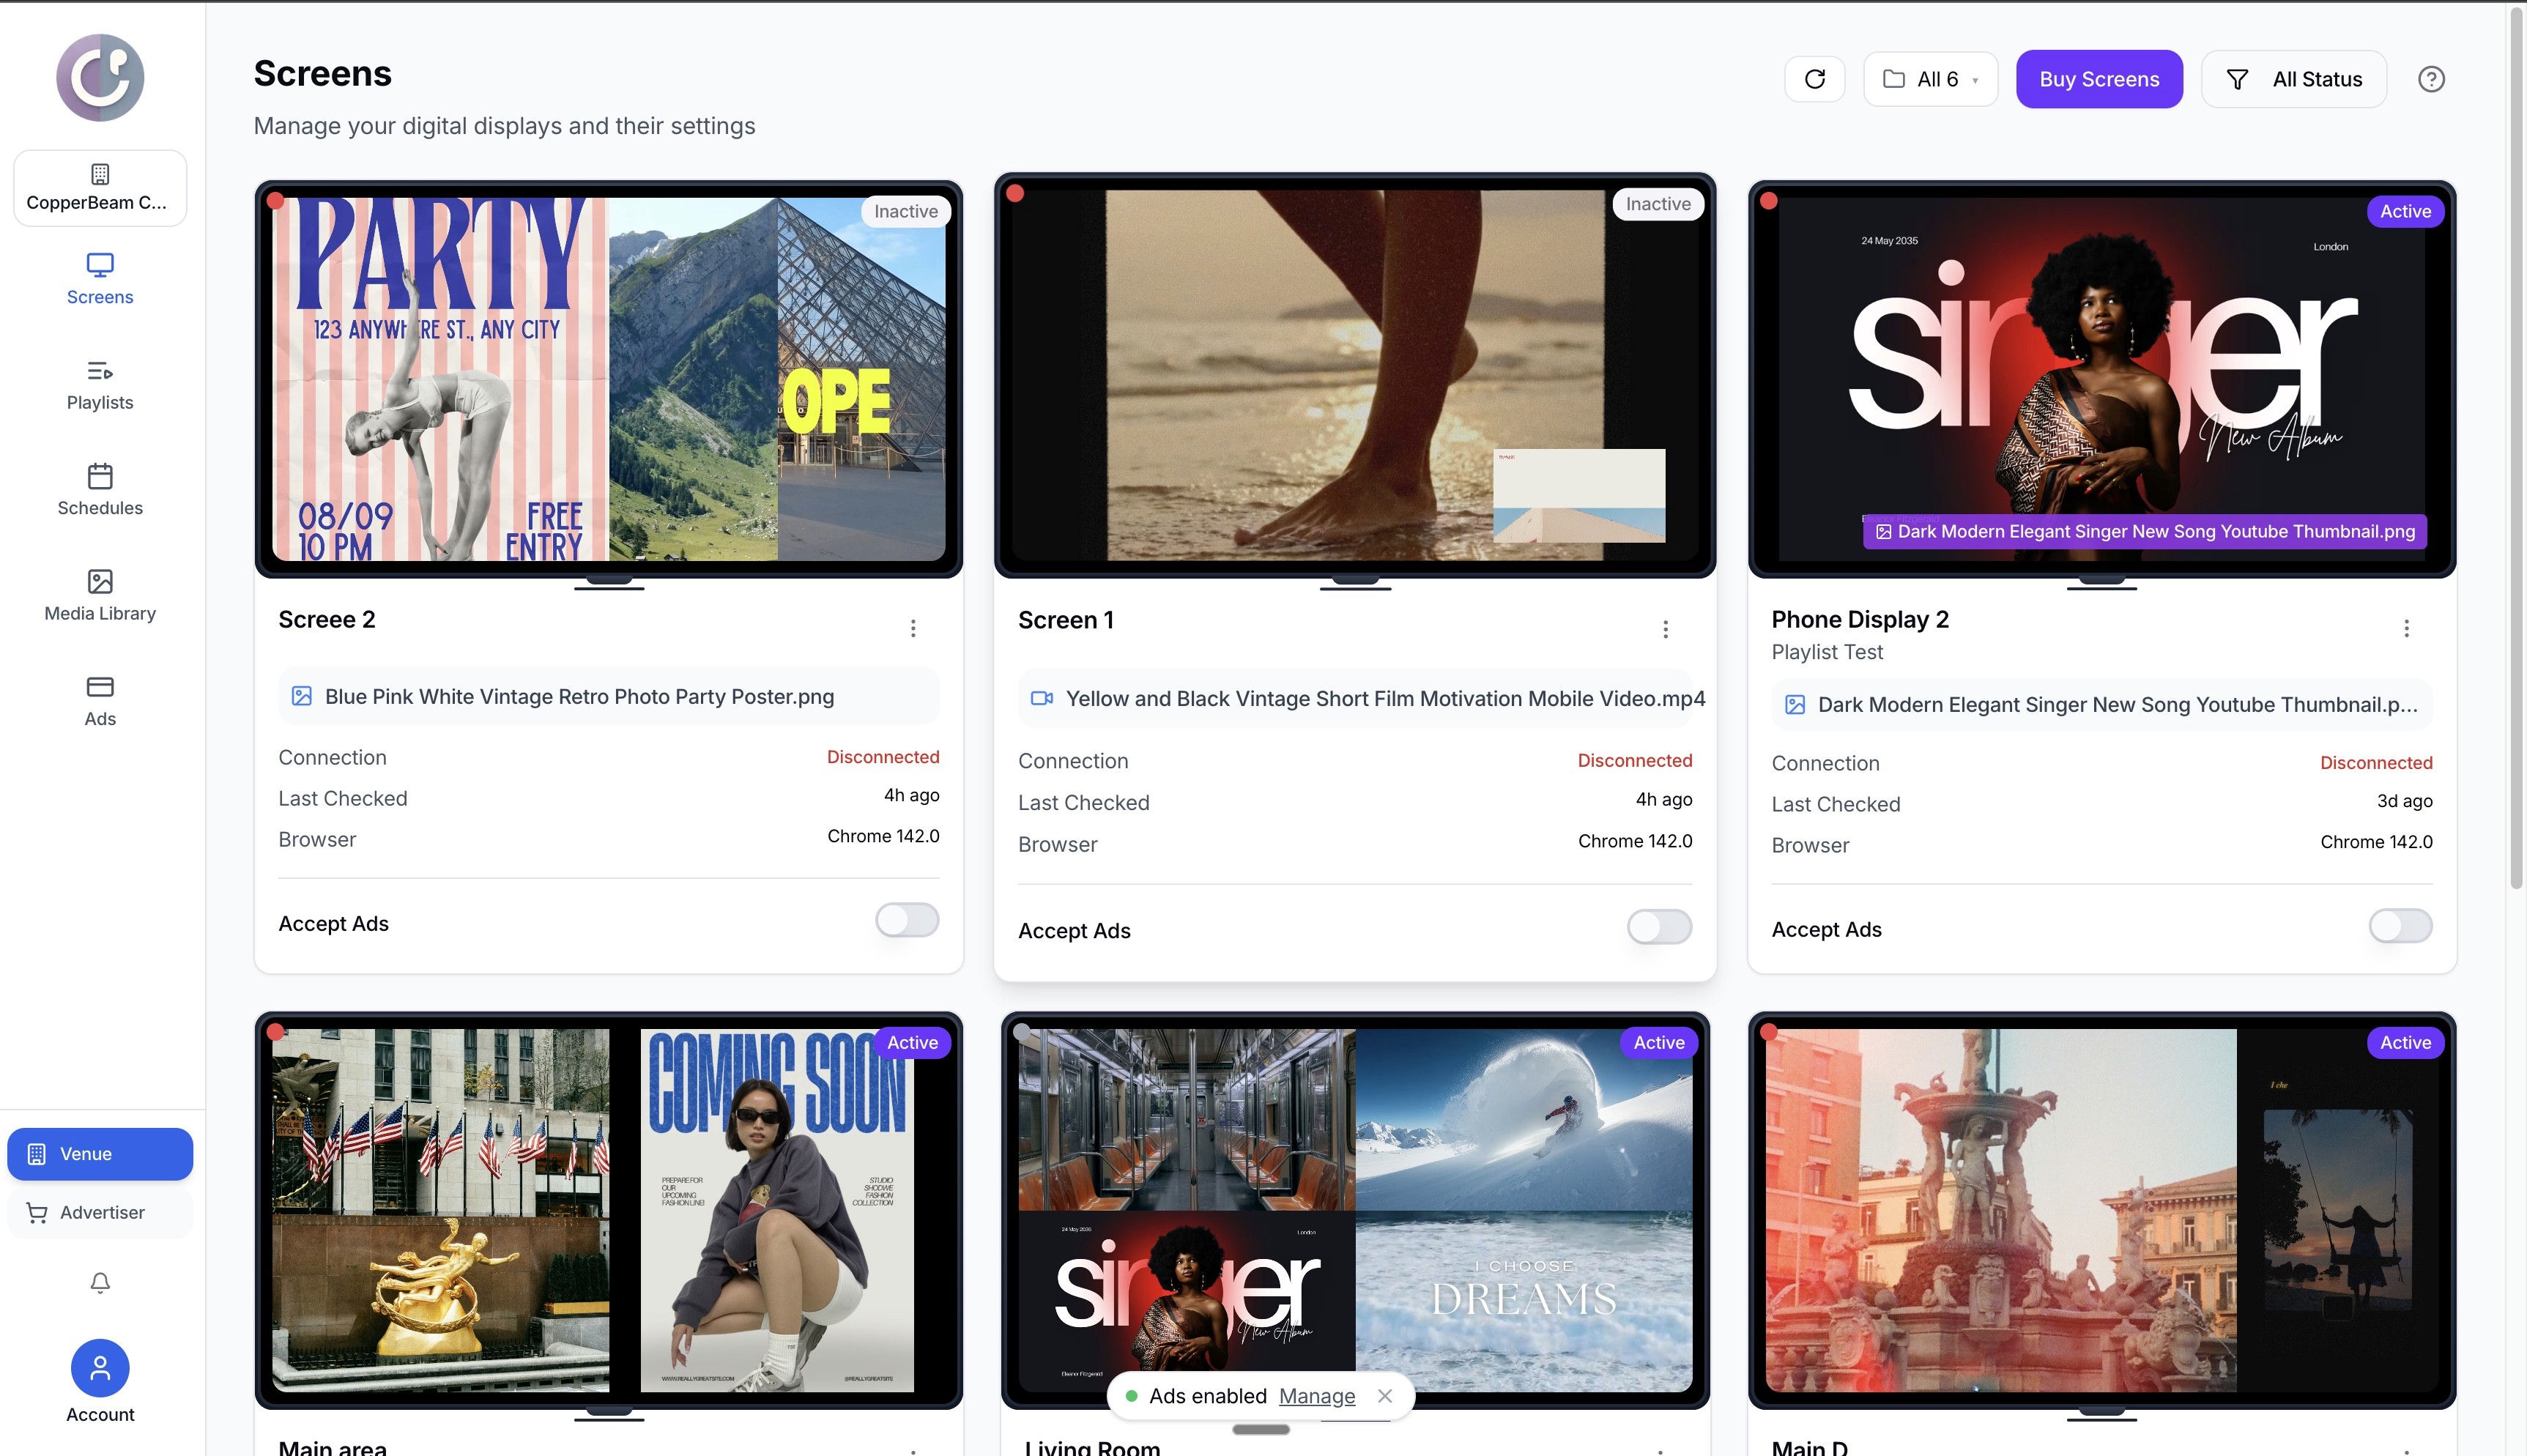Open three-dot menu for Screen 1
The width and height of the screenshot is (2527, 1456).
tap(1665, 629)
